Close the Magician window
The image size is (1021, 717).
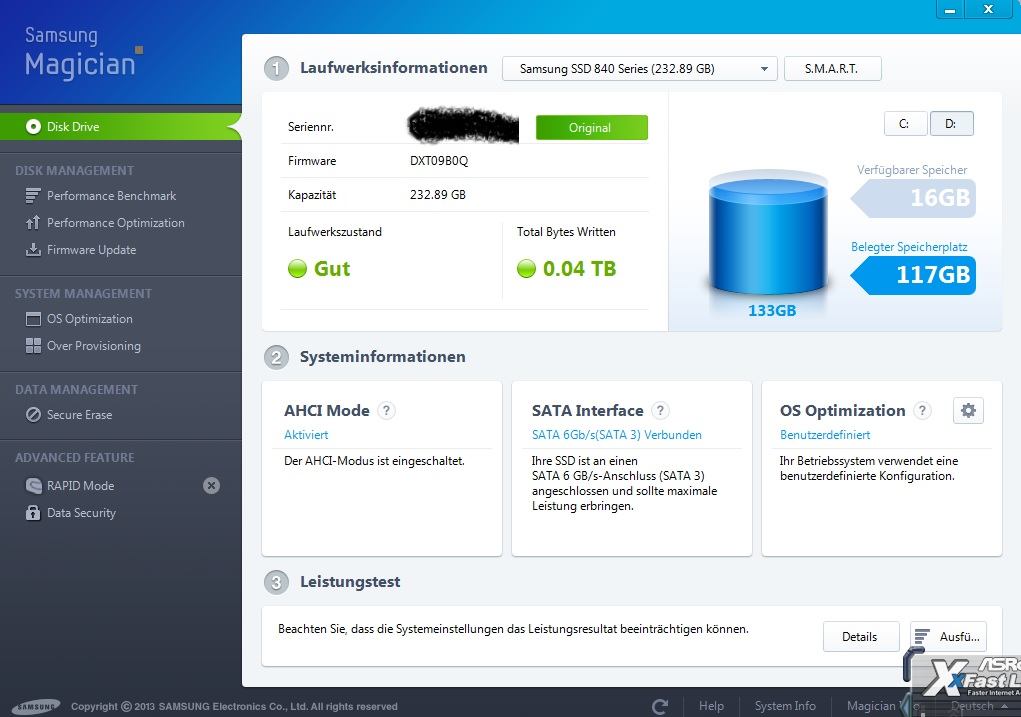988,9
